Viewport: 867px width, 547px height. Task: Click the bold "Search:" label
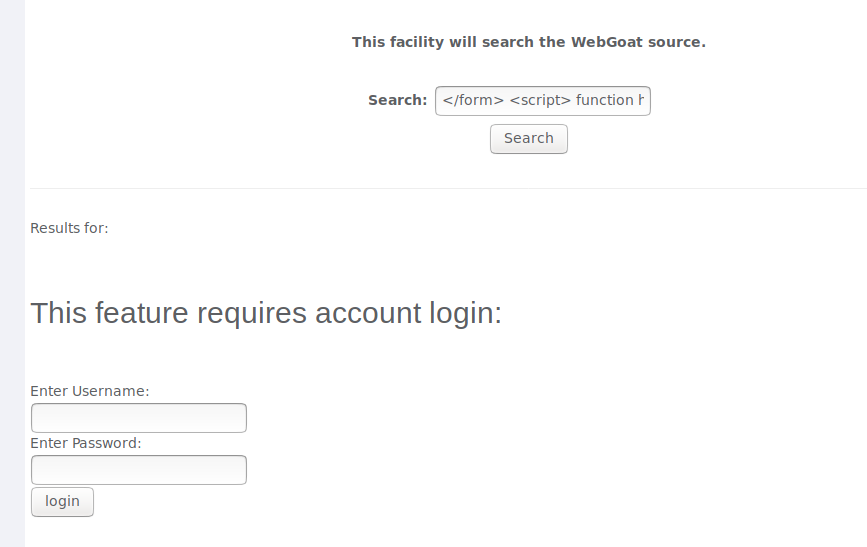pos(397,100)
